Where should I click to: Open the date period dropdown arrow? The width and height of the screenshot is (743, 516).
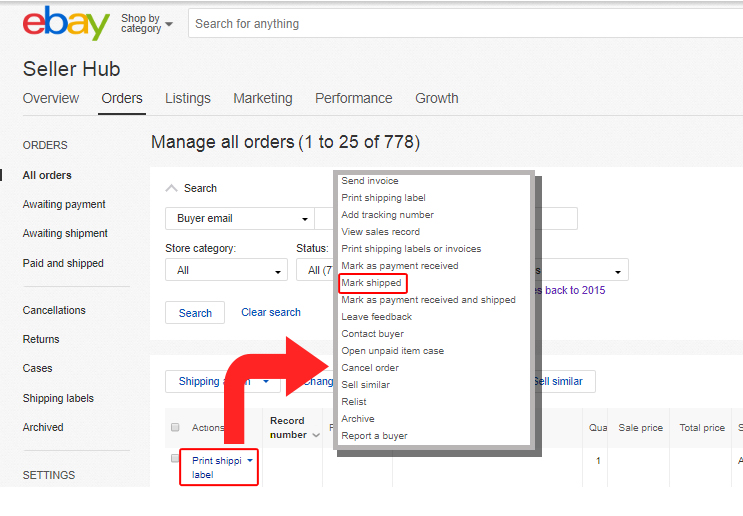tap(617, 272)
